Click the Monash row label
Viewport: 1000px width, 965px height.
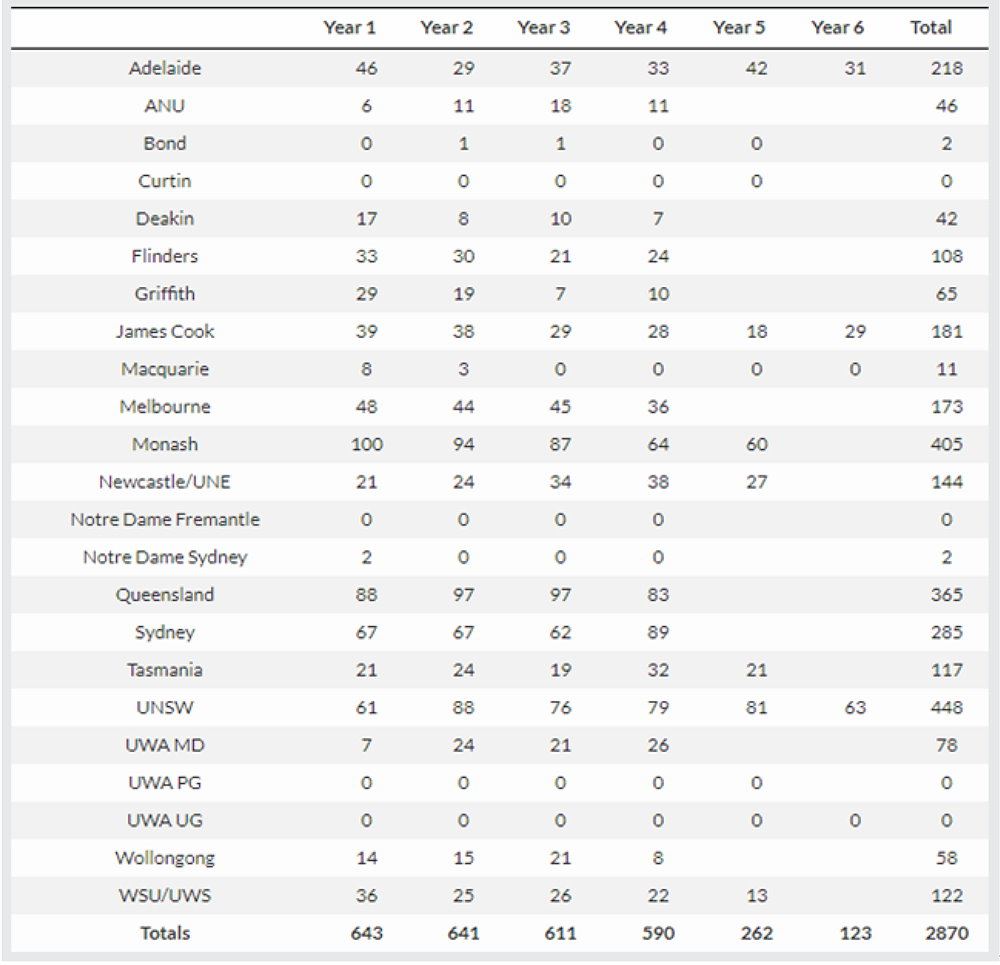(x=165, y=445)
